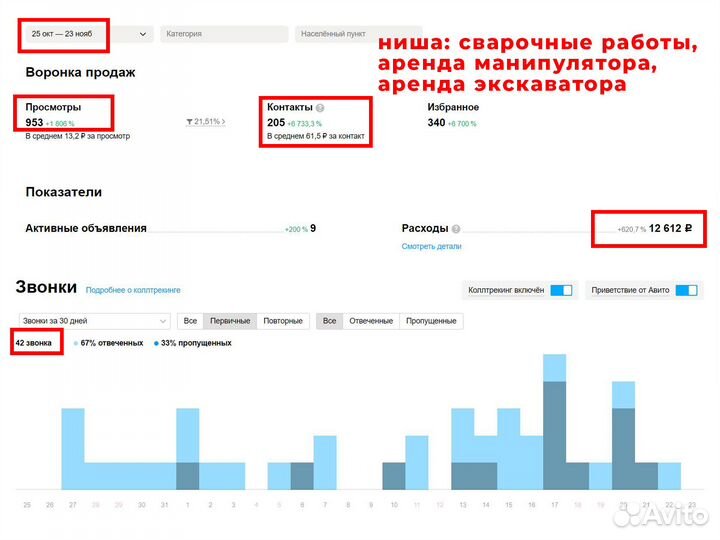Click the funnel icon before 21,51%
Image resolution: width=720 pixels, height=540 pixels.
(189, 122)
